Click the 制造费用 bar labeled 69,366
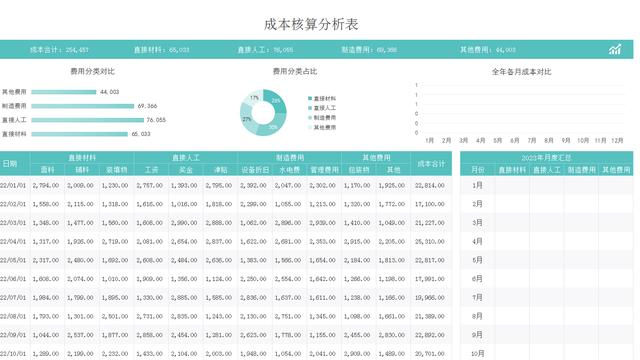 point(82,106)
